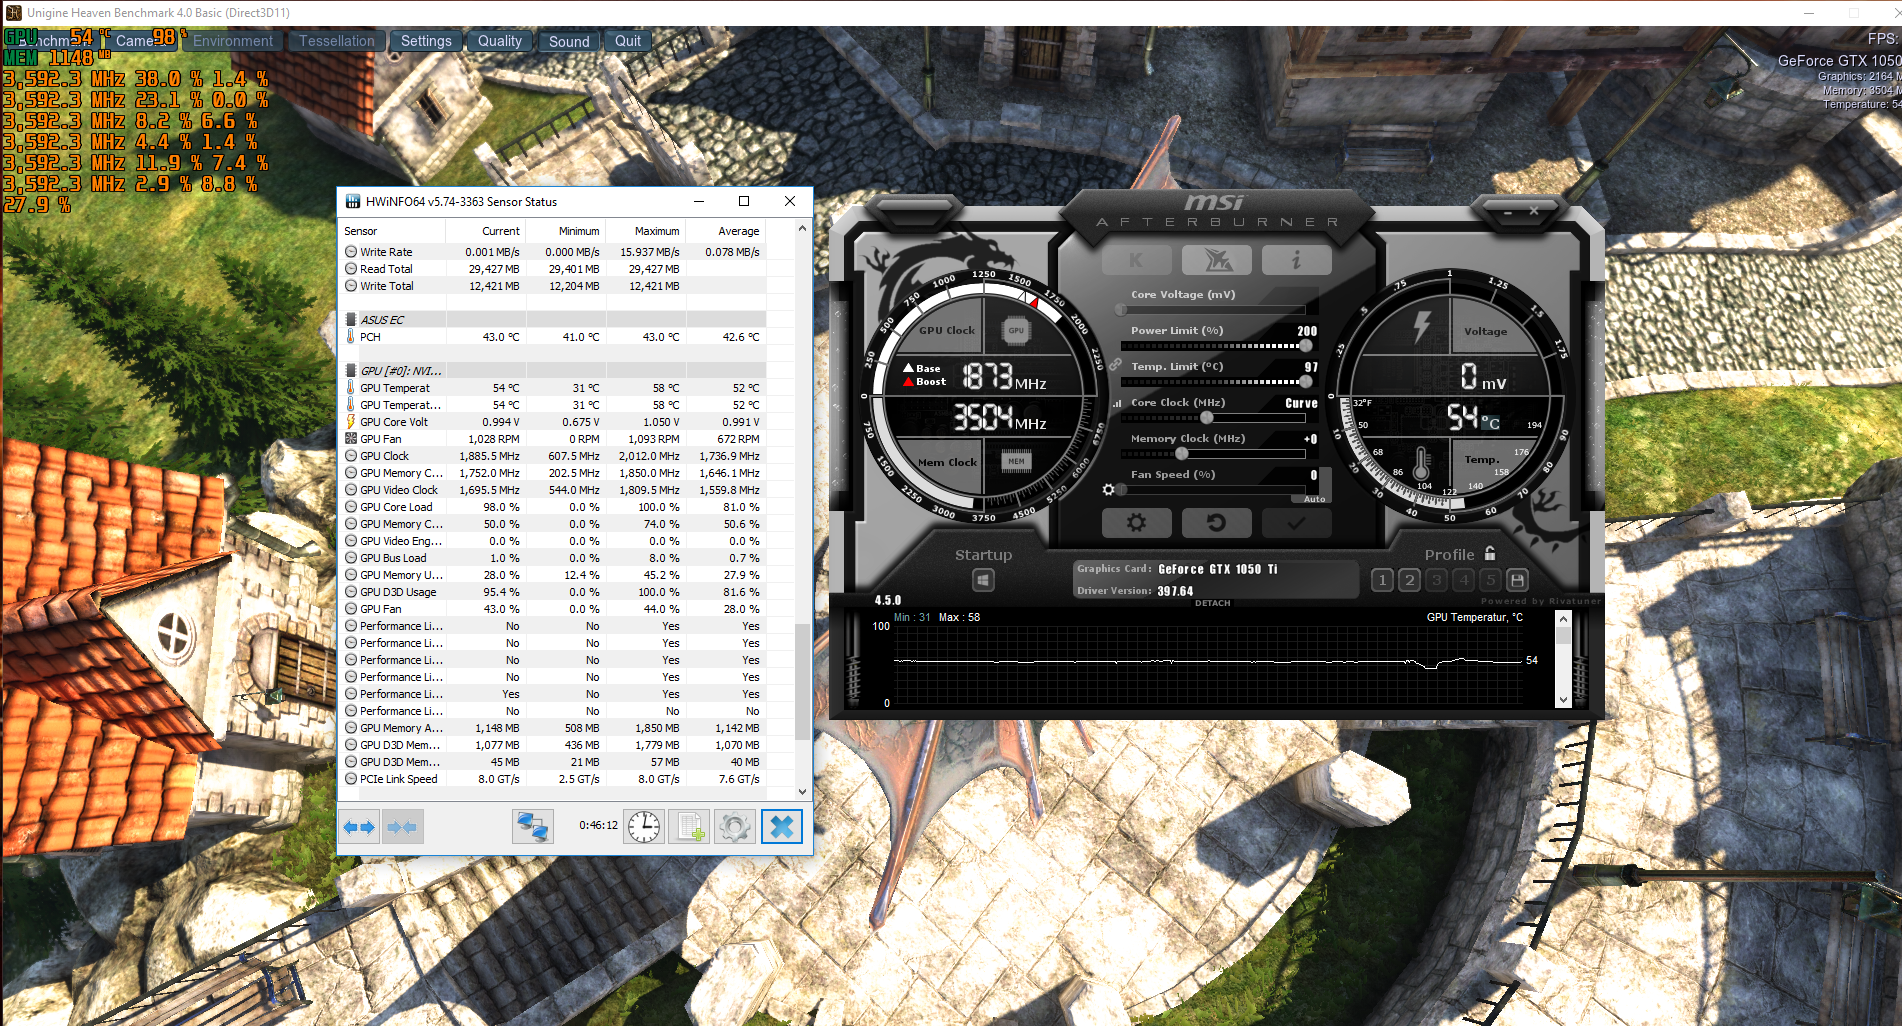Select profile slot 3
Viewport: 1902px width, 1026px height.
point(1436,580)
